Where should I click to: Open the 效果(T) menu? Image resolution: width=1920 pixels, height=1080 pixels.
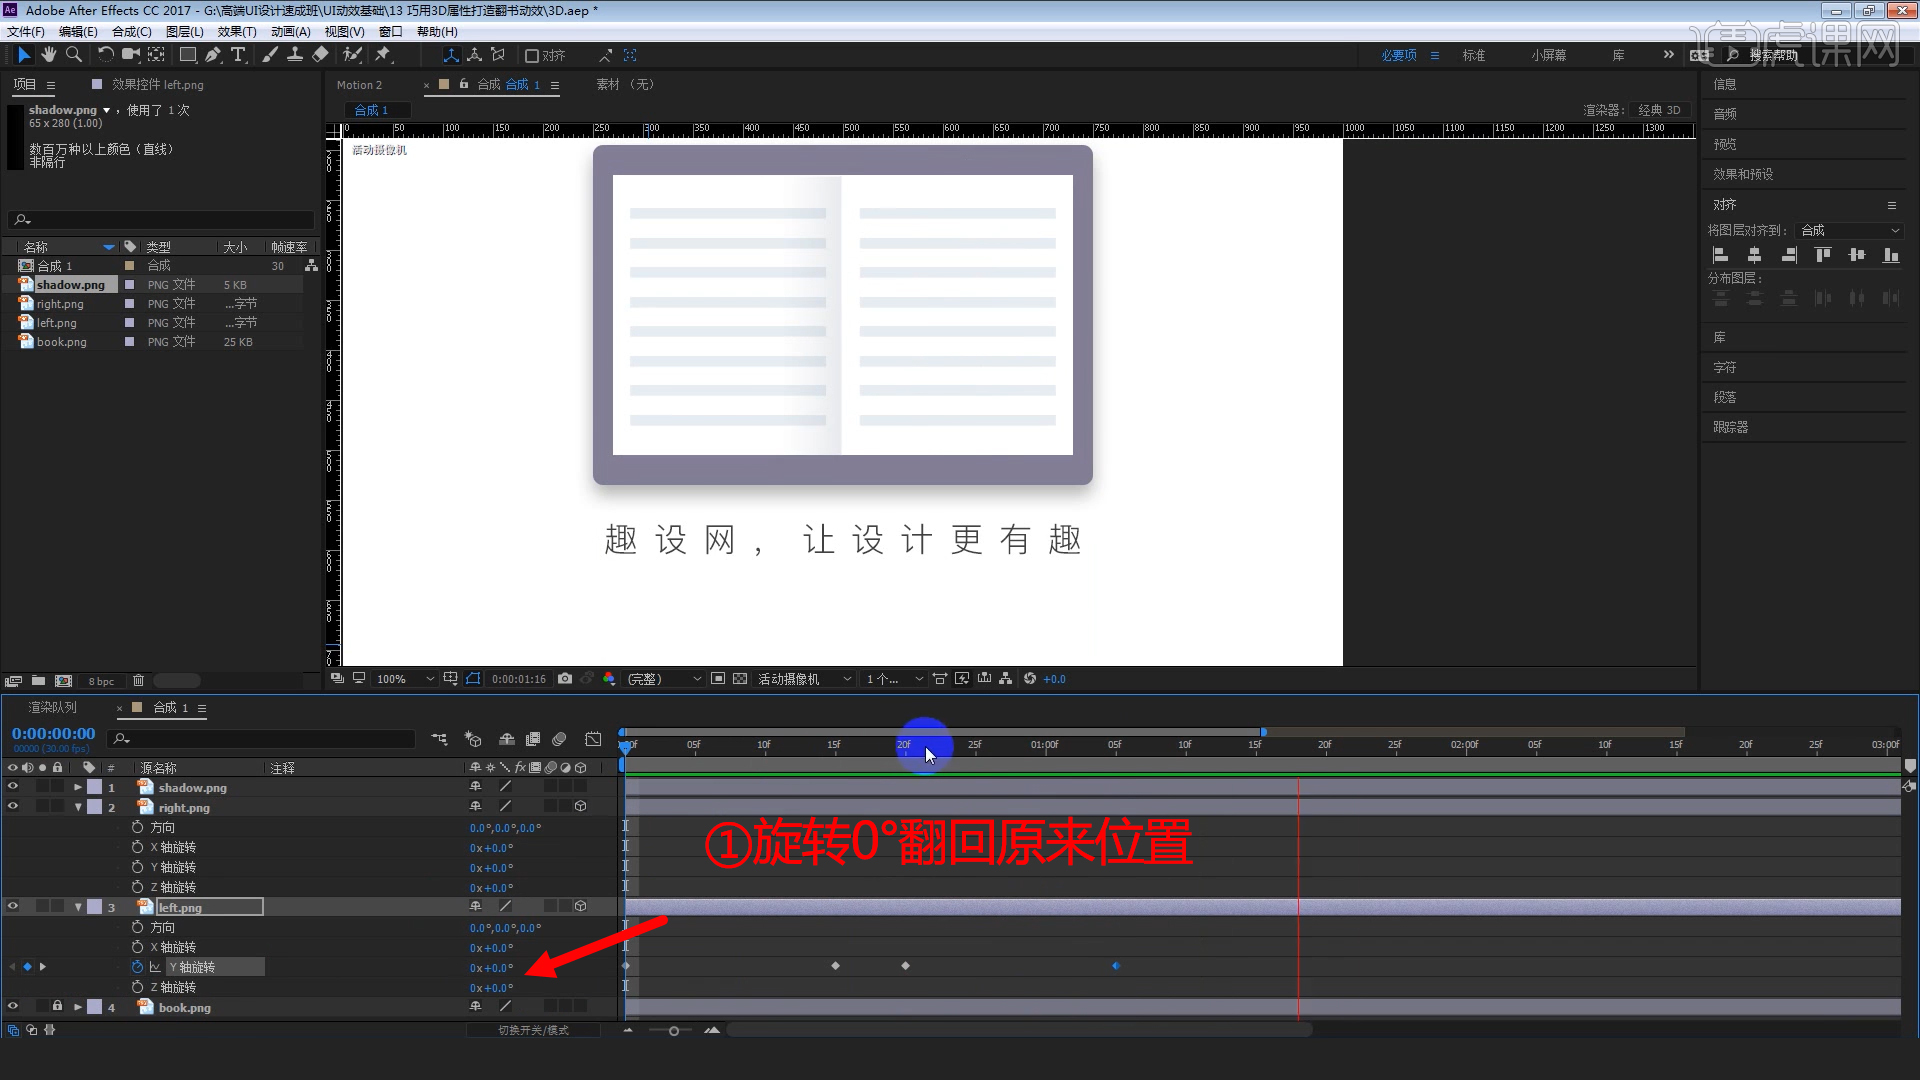(237, 31)
